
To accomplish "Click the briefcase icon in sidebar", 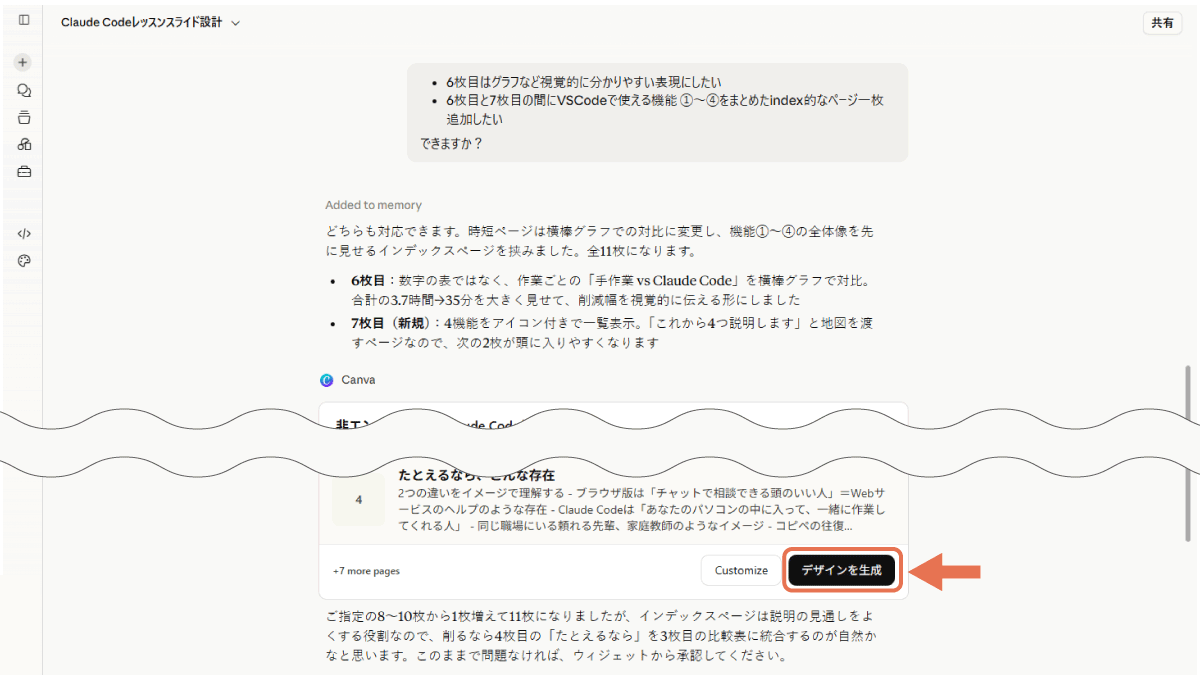I will pos(24,172).
